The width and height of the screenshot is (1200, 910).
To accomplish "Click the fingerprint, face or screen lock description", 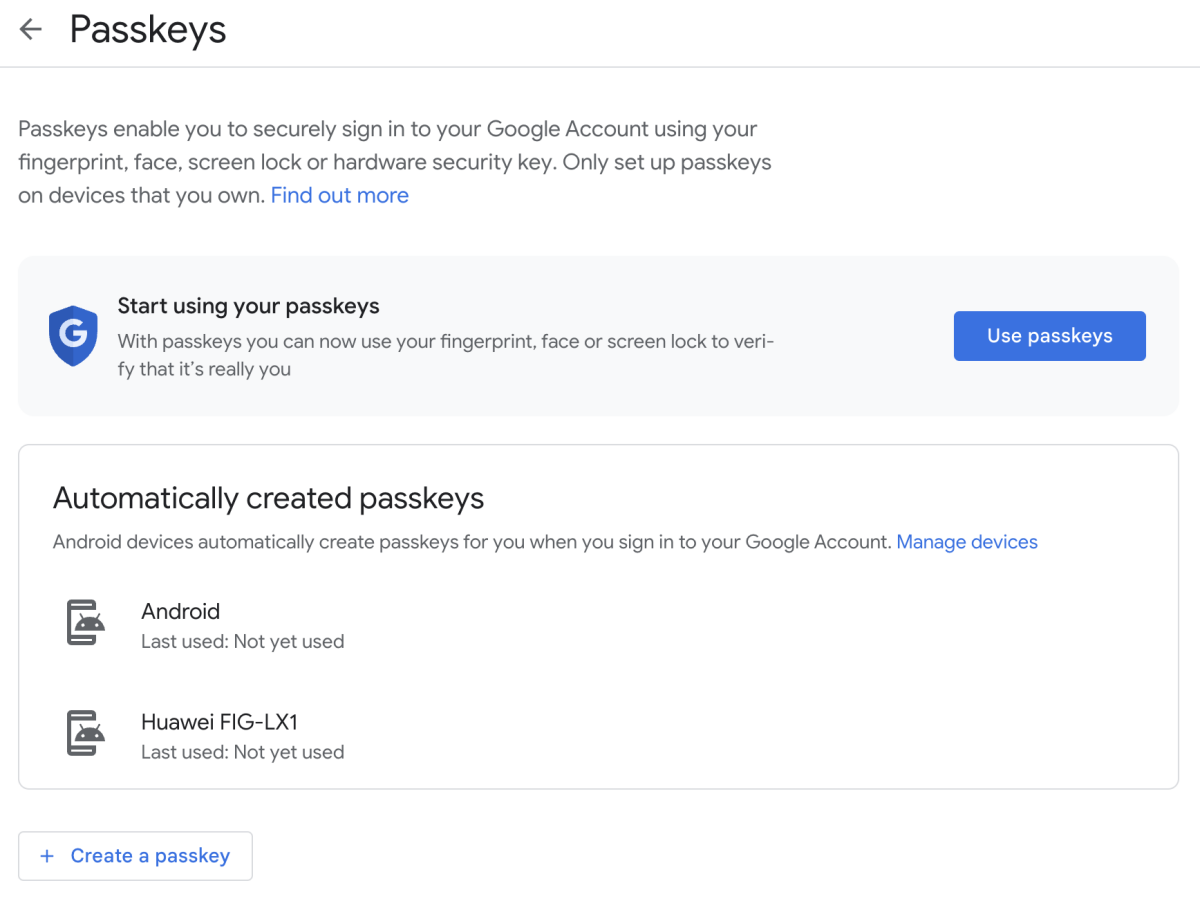I will pyautogui.click(x=446, y=355).
